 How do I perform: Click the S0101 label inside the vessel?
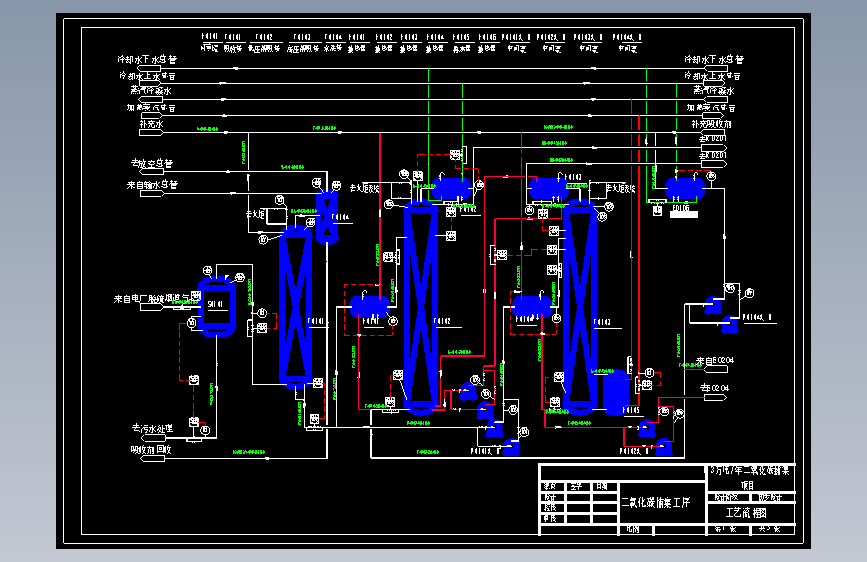click(x=215, y=304)
